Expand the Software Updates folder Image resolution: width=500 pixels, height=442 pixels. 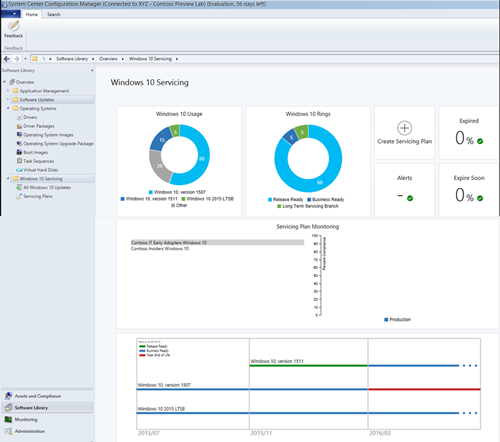[x=8, y=99]
